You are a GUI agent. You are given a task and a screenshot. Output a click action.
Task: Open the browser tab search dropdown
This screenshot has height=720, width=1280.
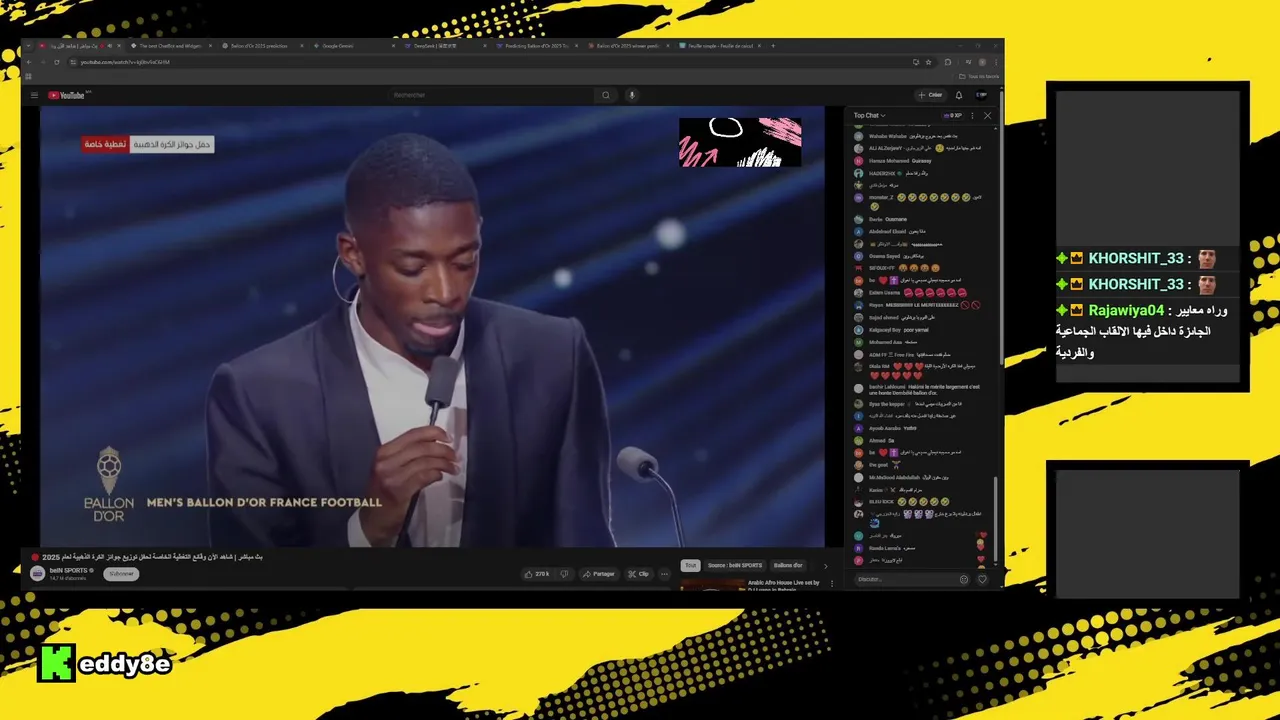(29, 45)
